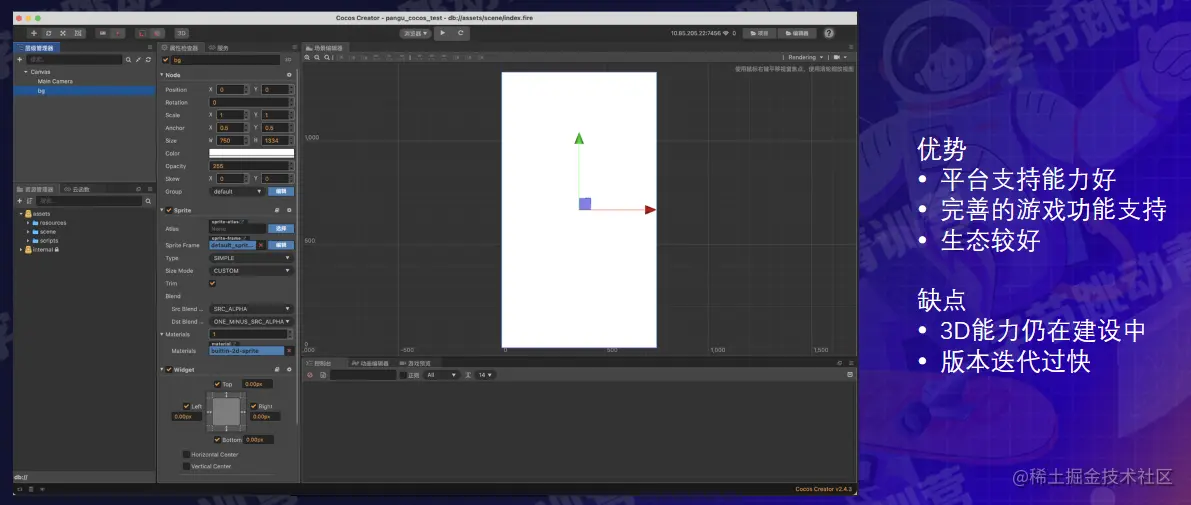Viewport: 1191px width, 505px height.
Task: Open the help question mark icon
Action: [x=829, y=33]
